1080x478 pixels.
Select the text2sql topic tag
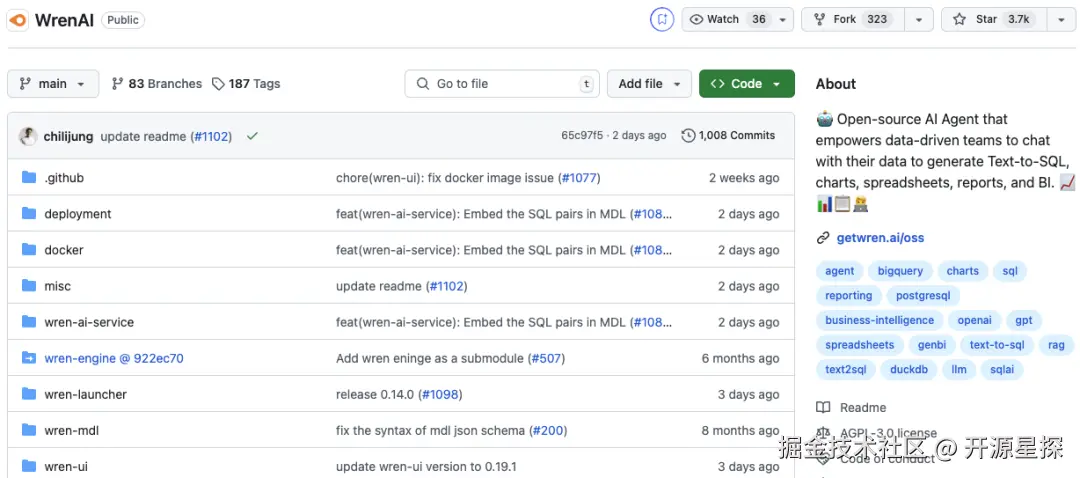coord(846,370)
